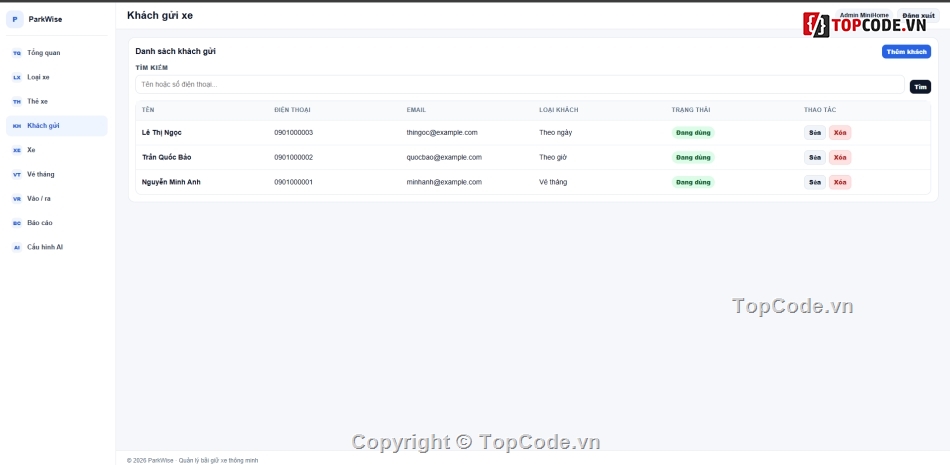Image resolution: width=950 pixels, height=465 pixels.
Task: Click the VT icon beside Vé tháng
Action: click(x=17, y=175)
